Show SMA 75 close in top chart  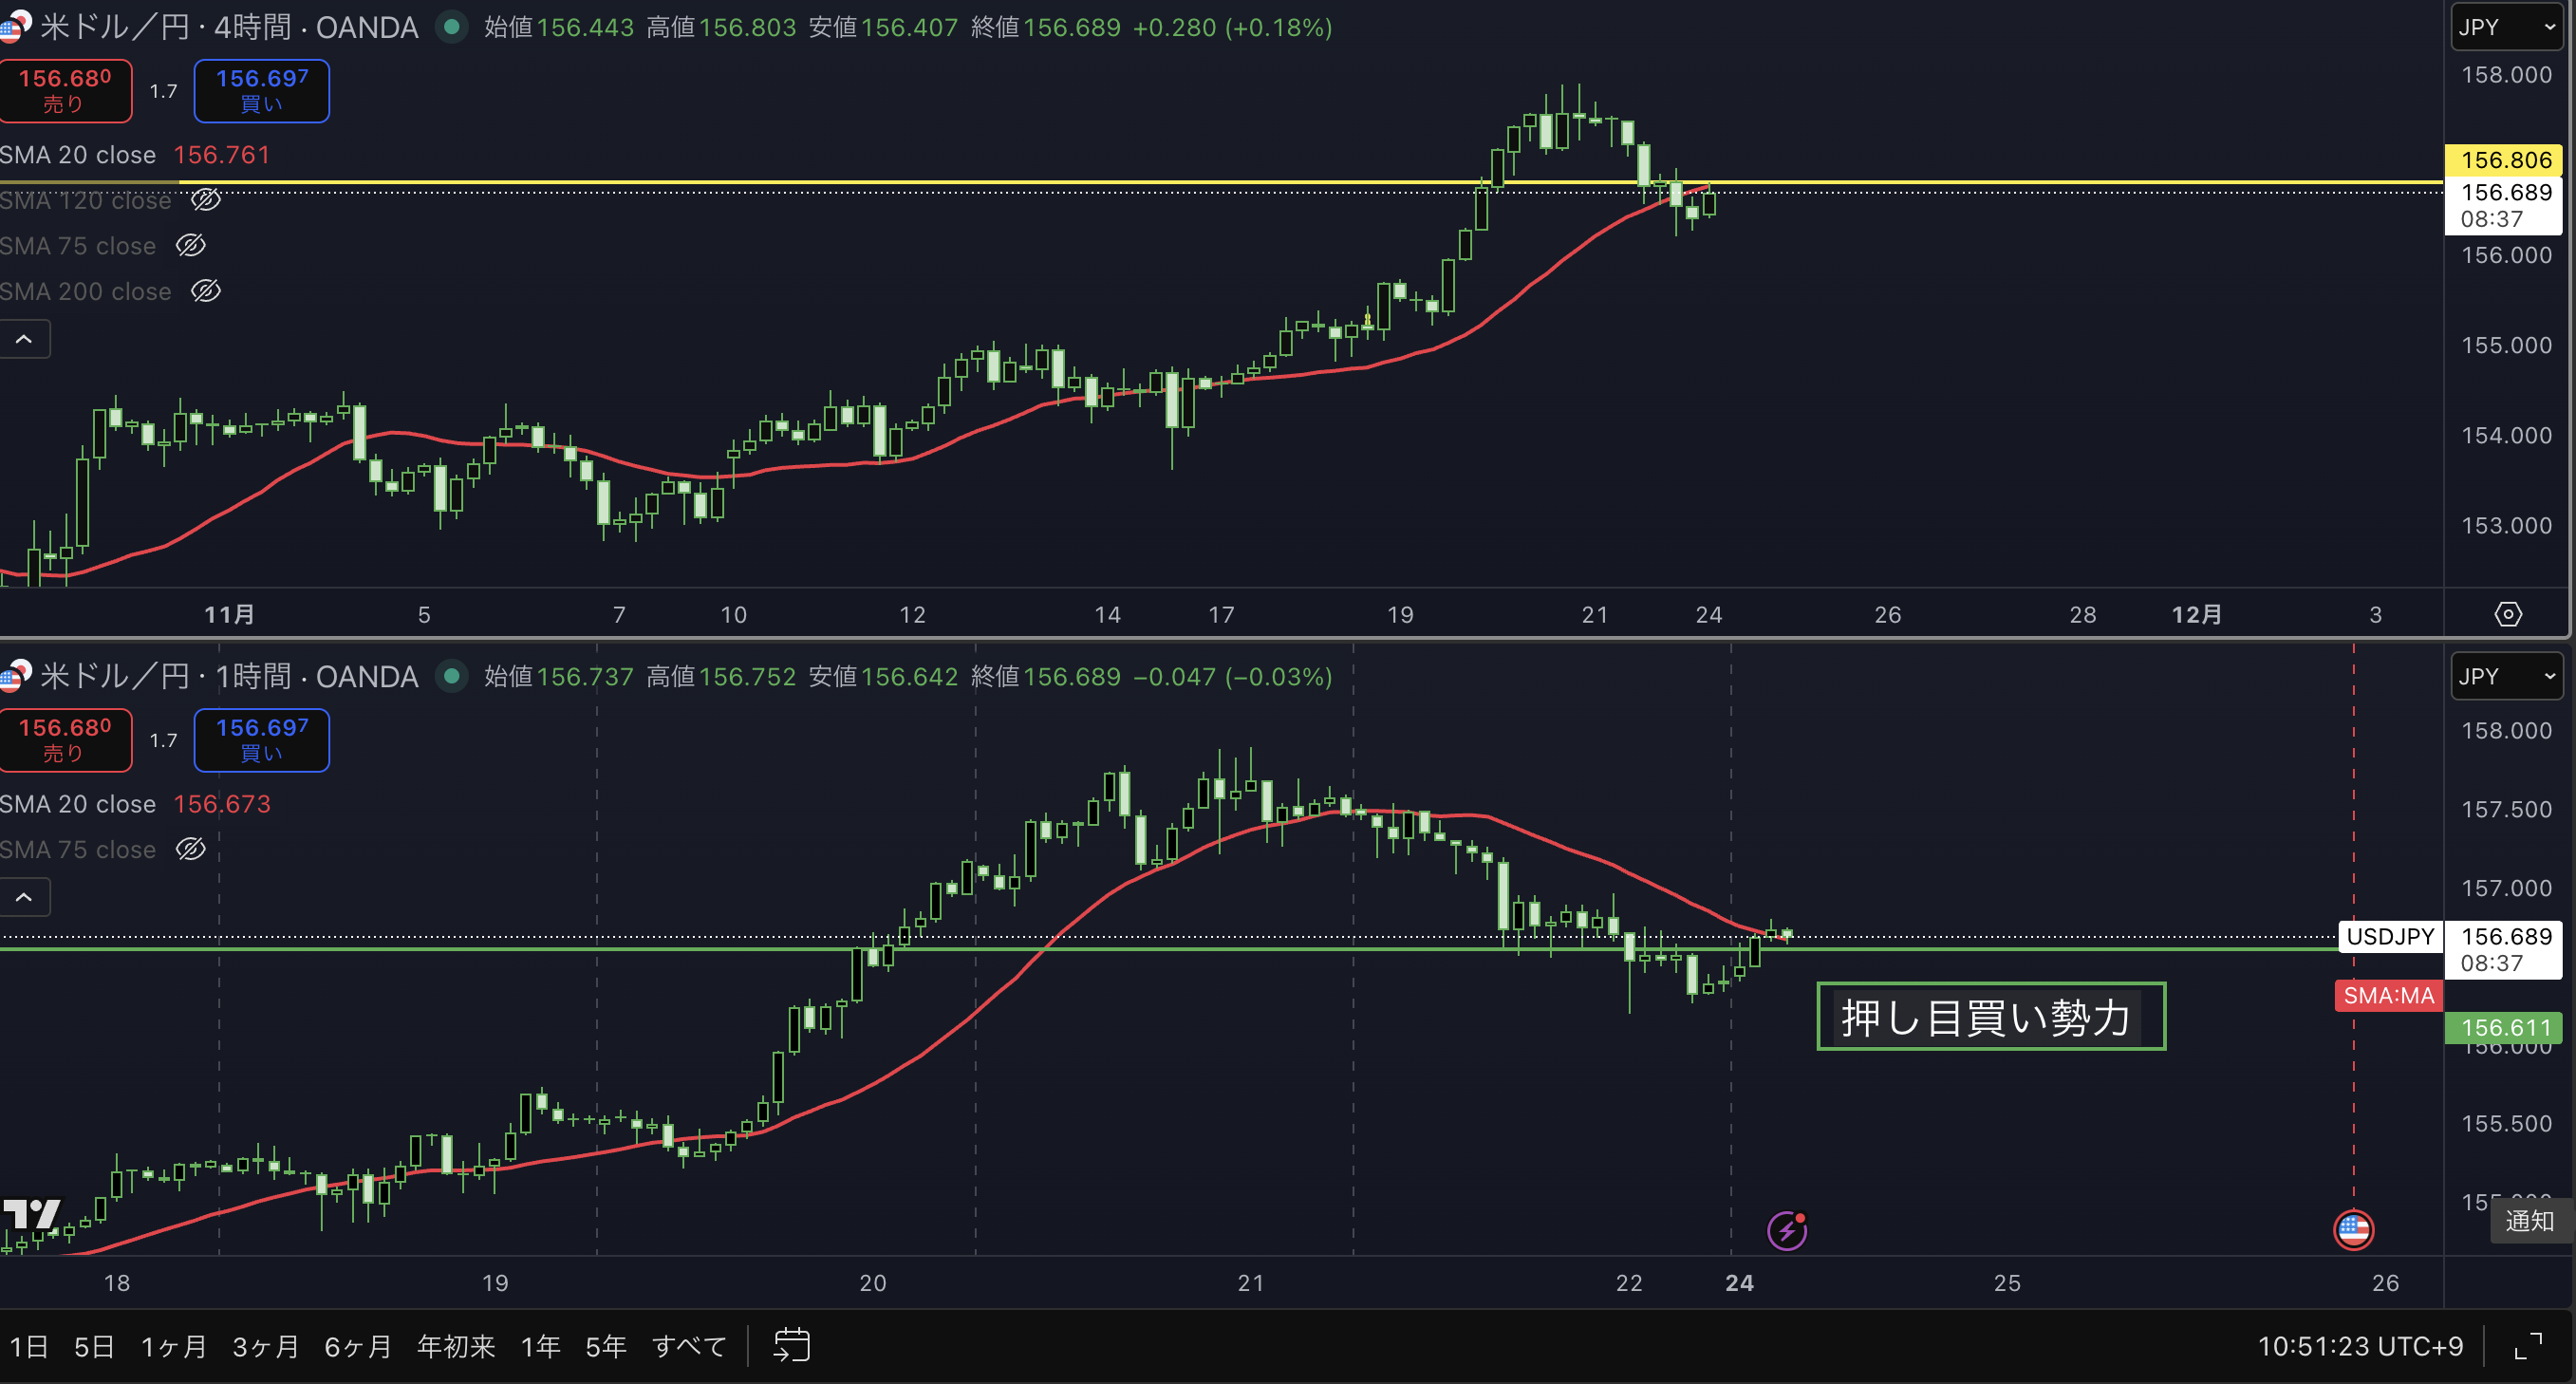click(x=191, y=245)
